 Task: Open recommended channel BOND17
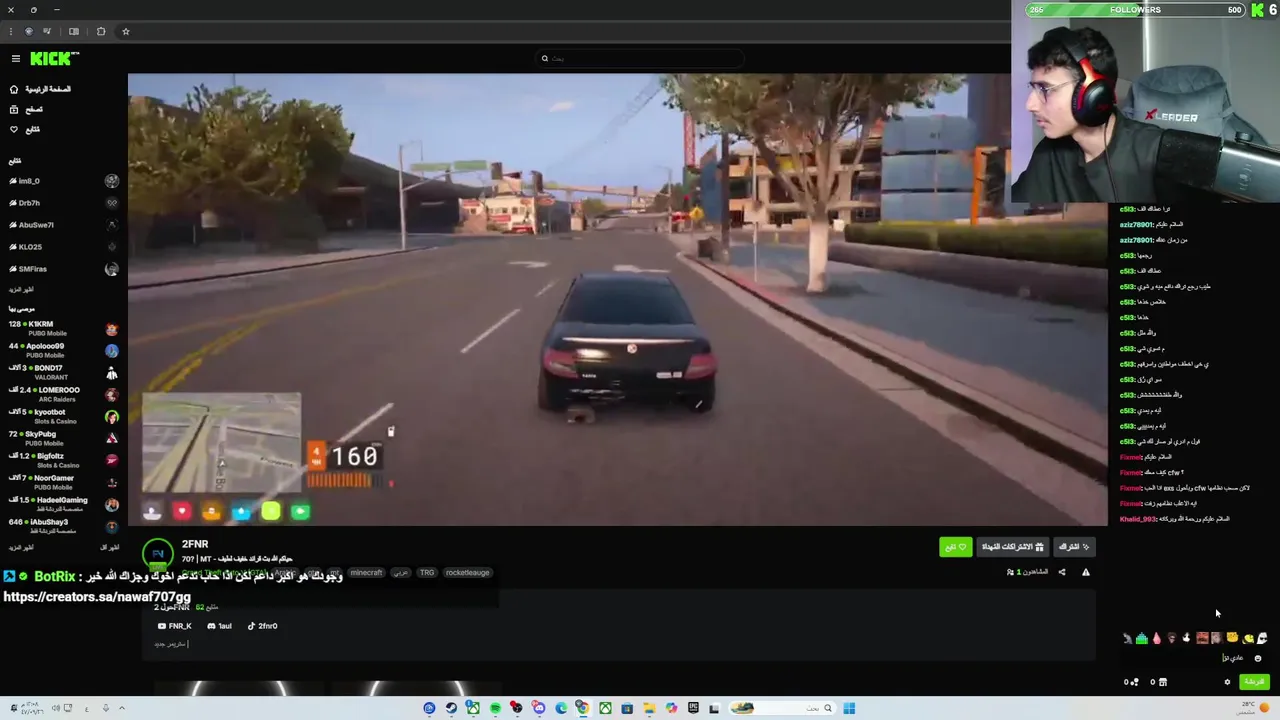[64, 373]
